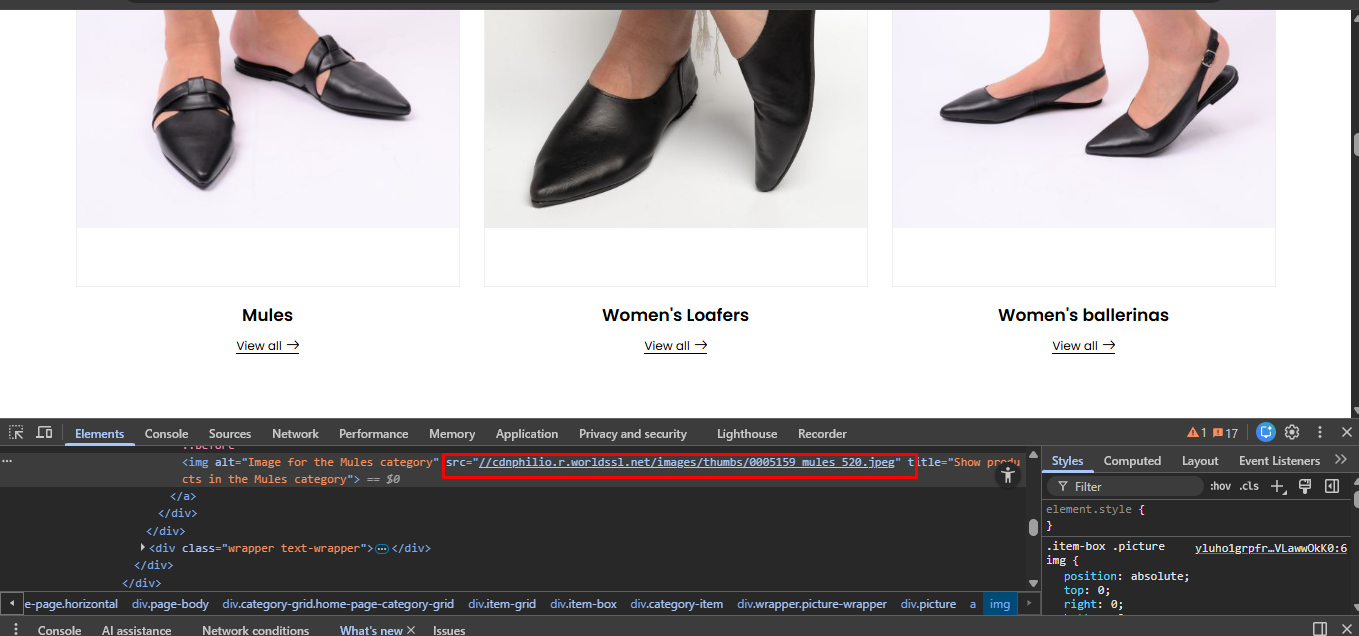Click the new style rule plus icon
The height and width of the screenshot is (636, 1359).
click(x=1276, y=486)
